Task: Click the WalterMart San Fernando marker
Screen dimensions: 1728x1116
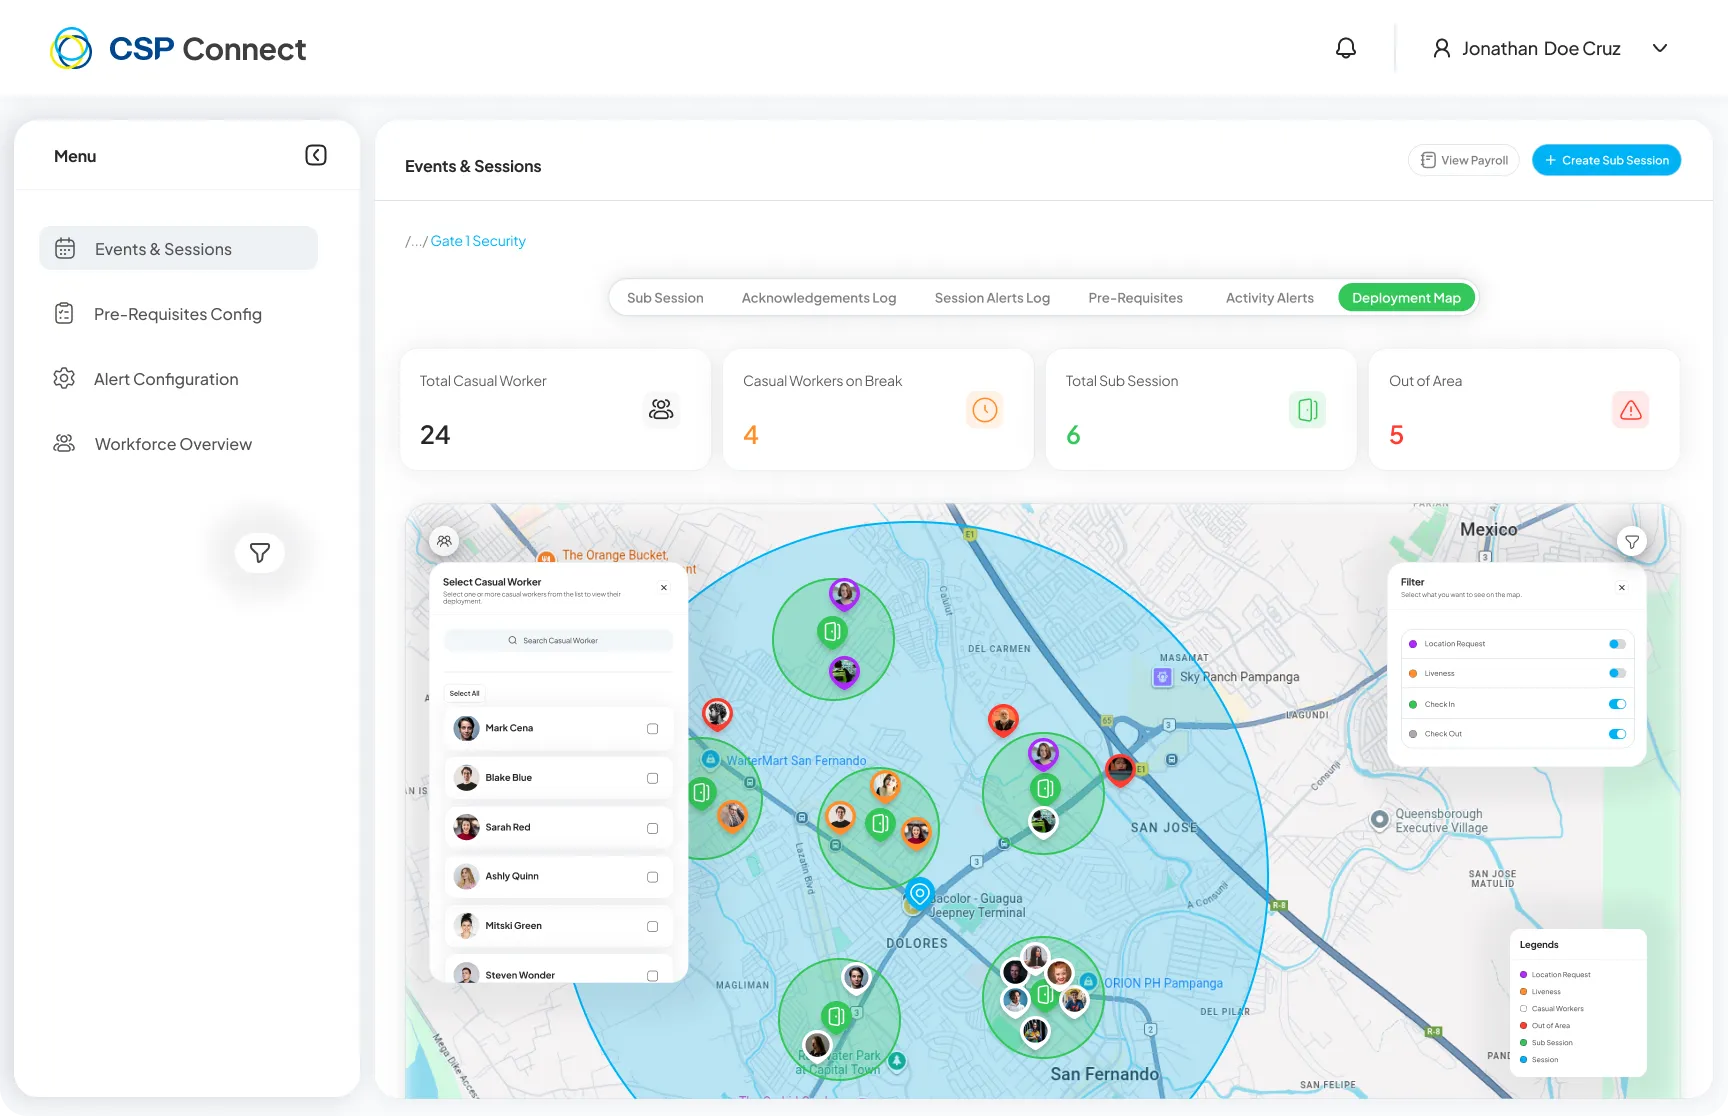Action: (x=710, y=760)
